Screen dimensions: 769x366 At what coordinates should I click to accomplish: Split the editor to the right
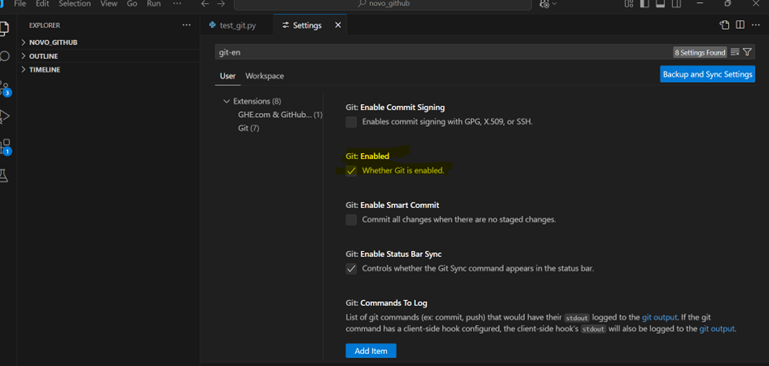[x=740, y=25]
